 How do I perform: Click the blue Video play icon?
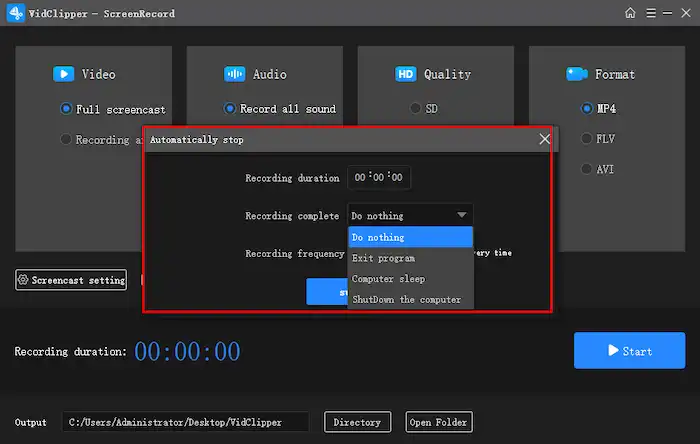63,74
